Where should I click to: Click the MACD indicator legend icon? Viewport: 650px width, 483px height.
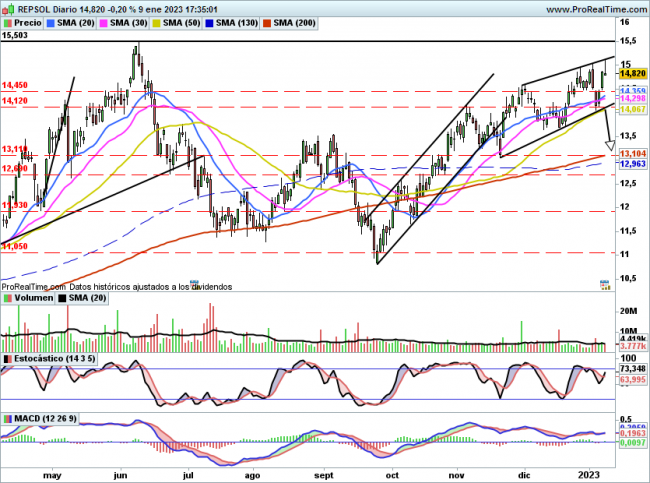tap(7, 417)
